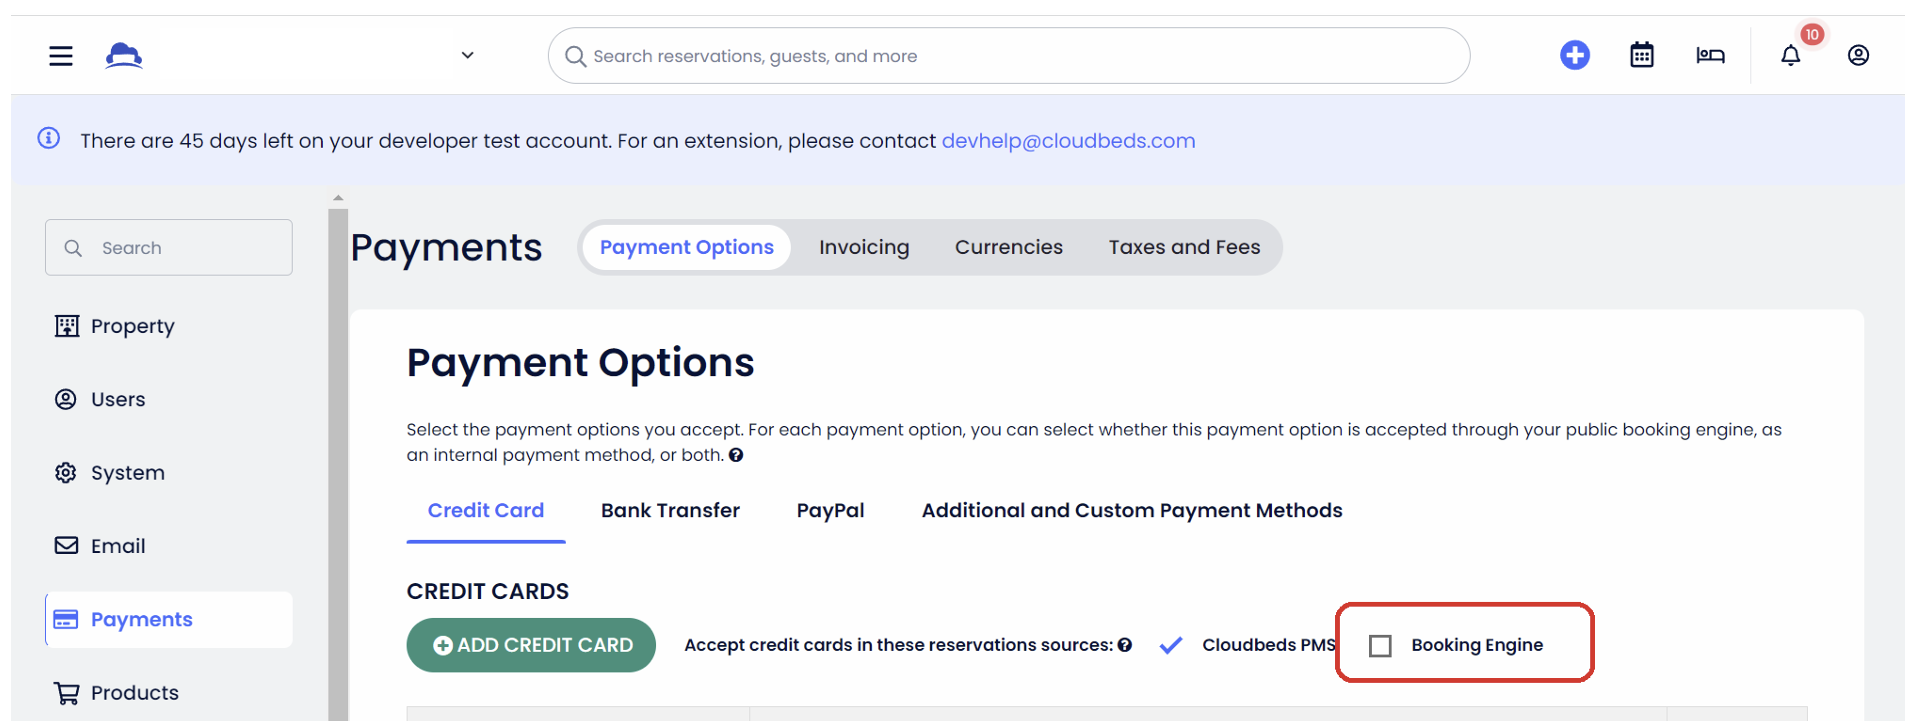The width and height of the screenshot is (1906, 721).
Task: Open the hamburger navigation menu
Action: 61,56
